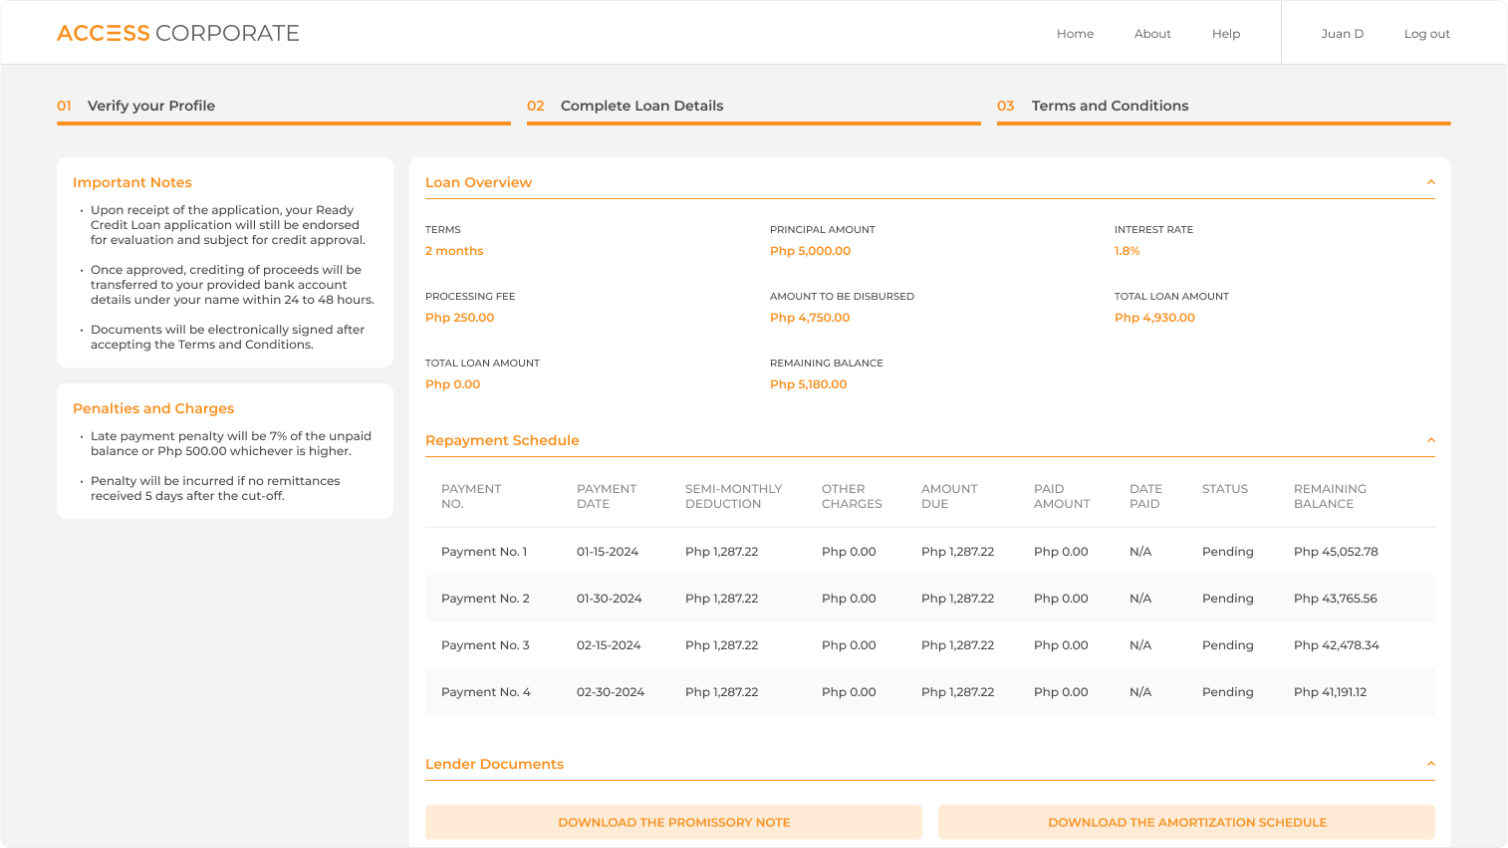This screenshot has height=848, width=1508.
Task: Select the Payment No. 4 row label
Action: coord(486,692)
